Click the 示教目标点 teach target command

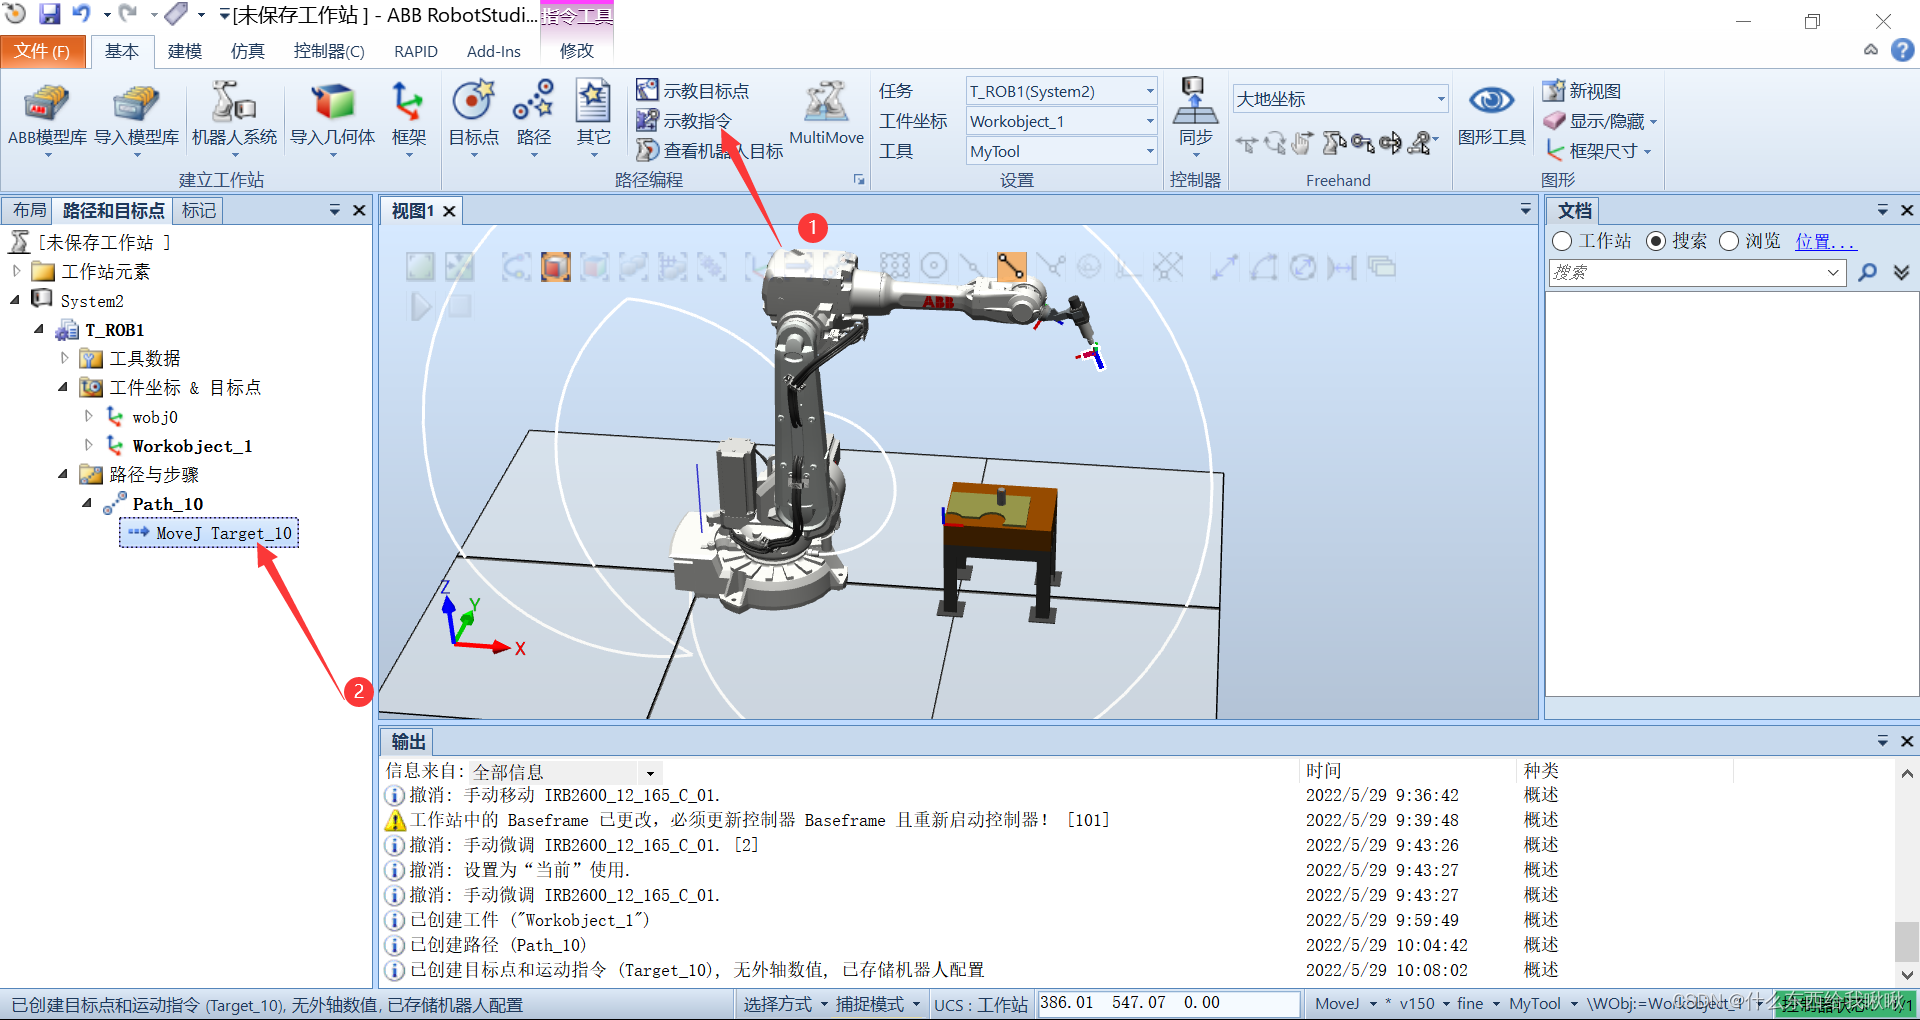692,91
